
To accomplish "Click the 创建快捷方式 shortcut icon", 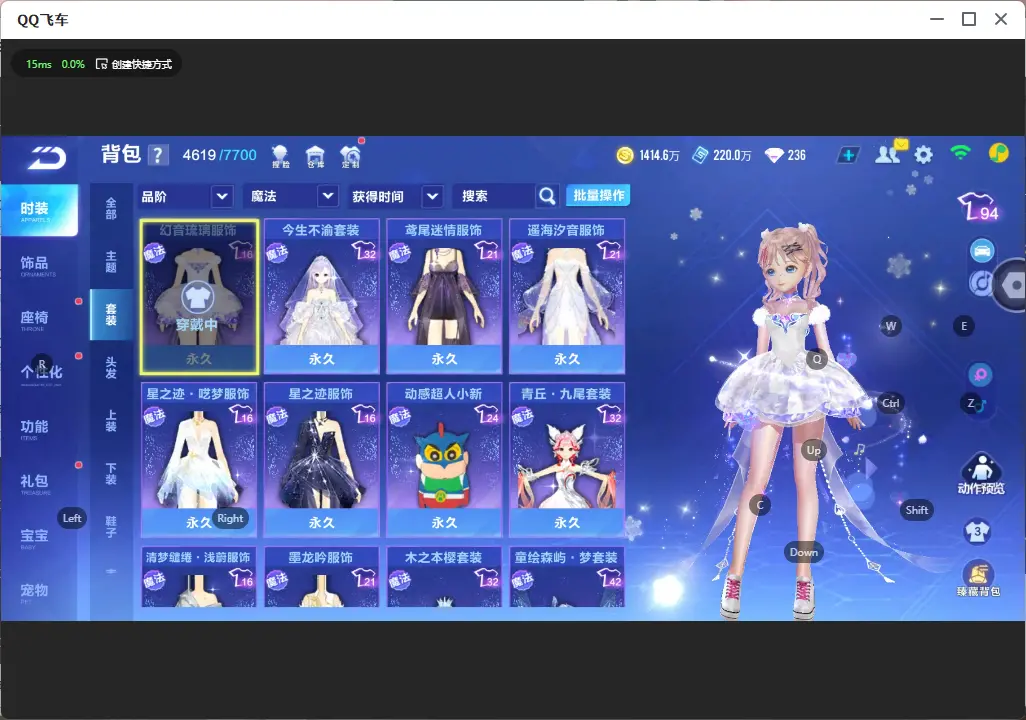I will [x=101, y=64].
